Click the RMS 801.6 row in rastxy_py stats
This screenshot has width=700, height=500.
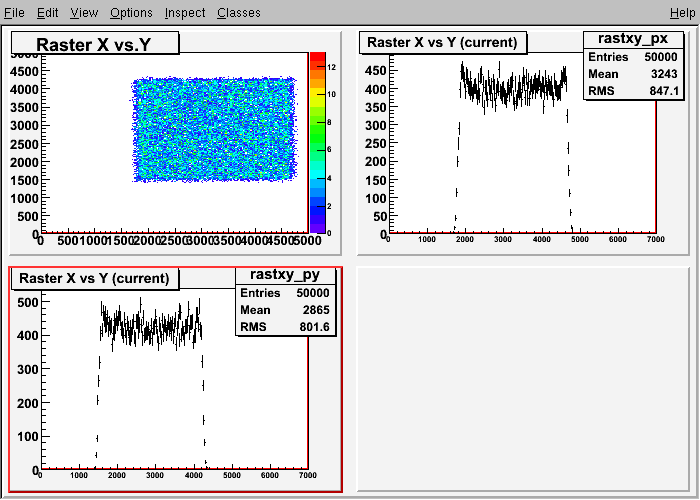pos(285,327)
